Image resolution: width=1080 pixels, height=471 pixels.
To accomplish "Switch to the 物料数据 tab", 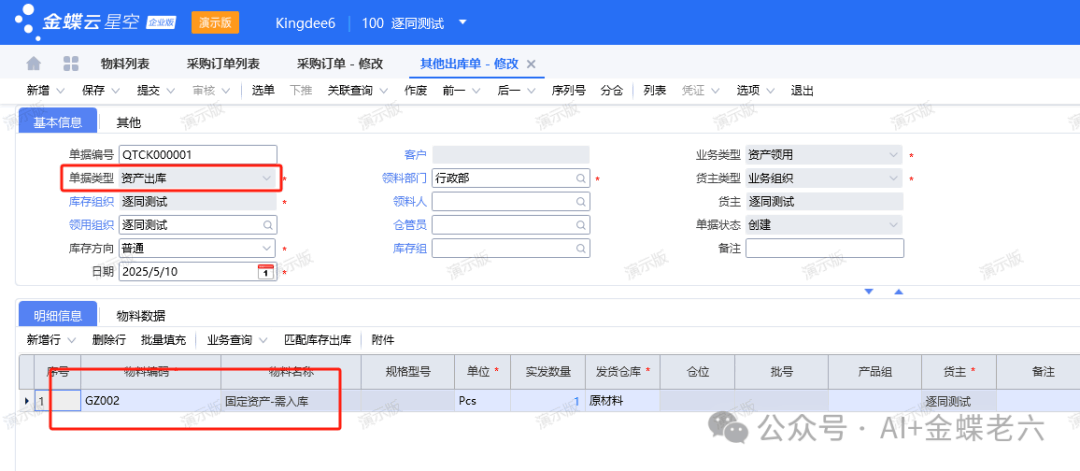I will [x=141, y=316].
